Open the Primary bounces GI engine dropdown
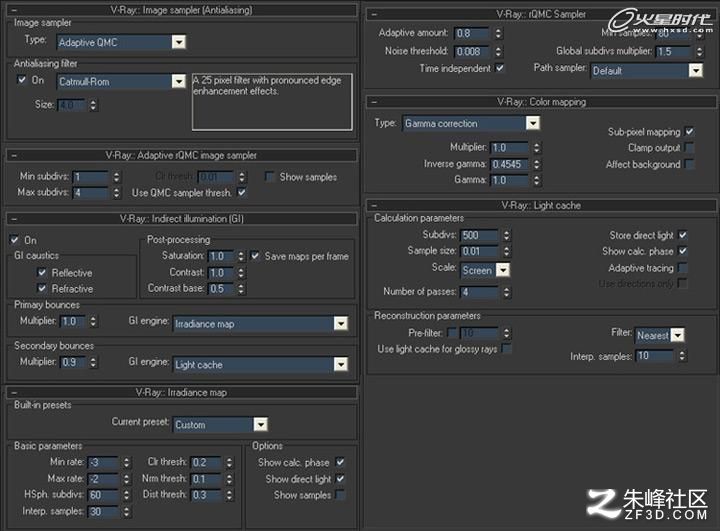This screenshot has height=531, width=720. click(x=260, y=324)
